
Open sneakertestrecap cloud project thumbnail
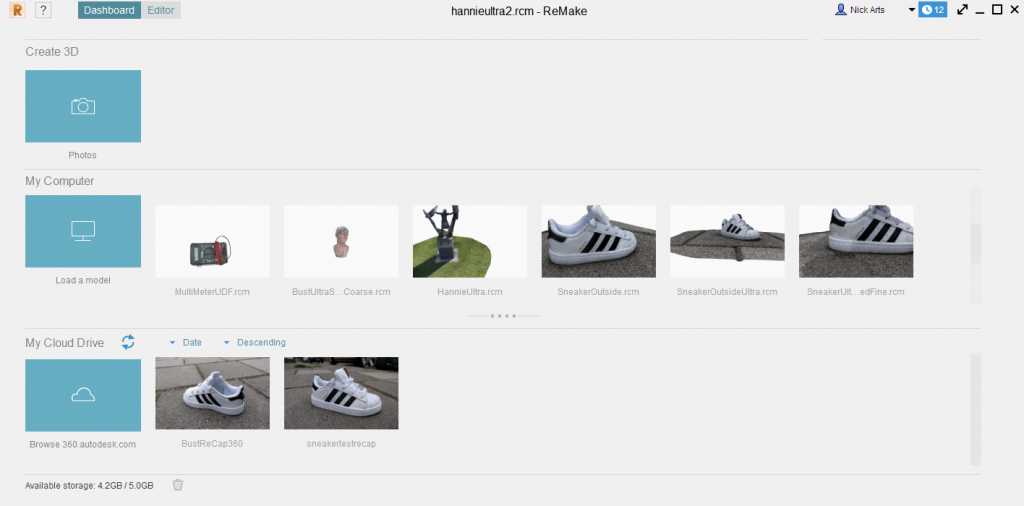click(x=341, y=393)
